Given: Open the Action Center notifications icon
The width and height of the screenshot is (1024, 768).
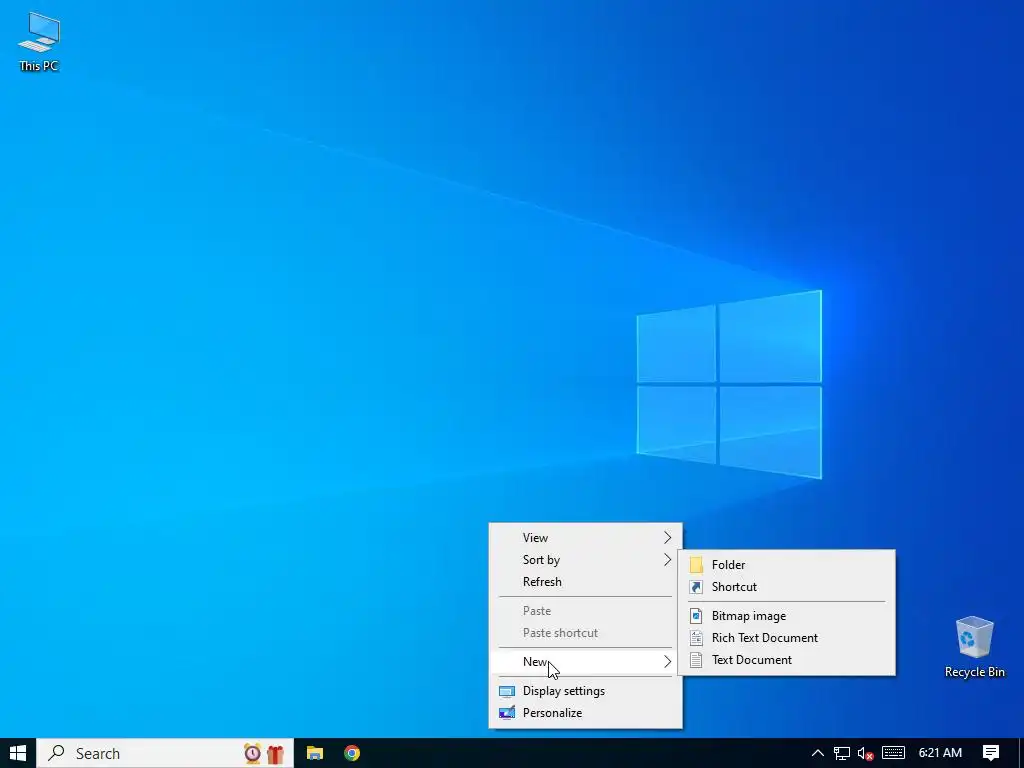Looking at the screenshot, I should (991, 753).
